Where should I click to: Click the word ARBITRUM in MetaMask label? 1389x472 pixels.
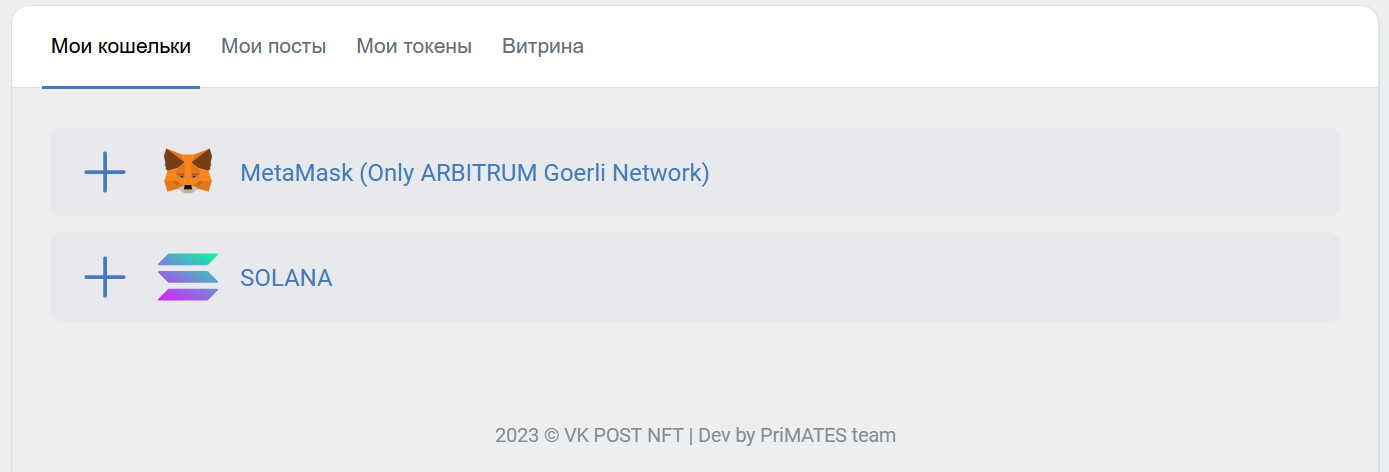pyautogui.click(x=479, y=173)
